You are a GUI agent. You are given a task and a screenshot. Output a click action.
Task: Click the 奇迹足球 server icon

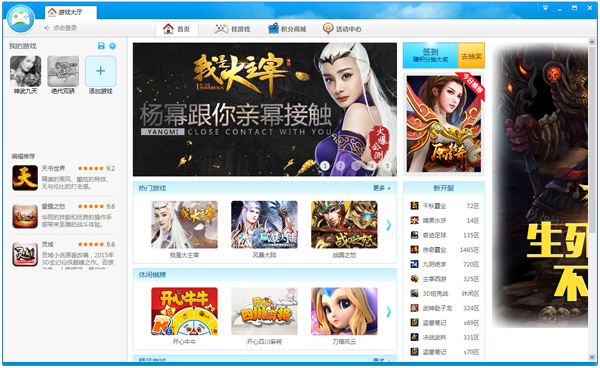(414, 235)
